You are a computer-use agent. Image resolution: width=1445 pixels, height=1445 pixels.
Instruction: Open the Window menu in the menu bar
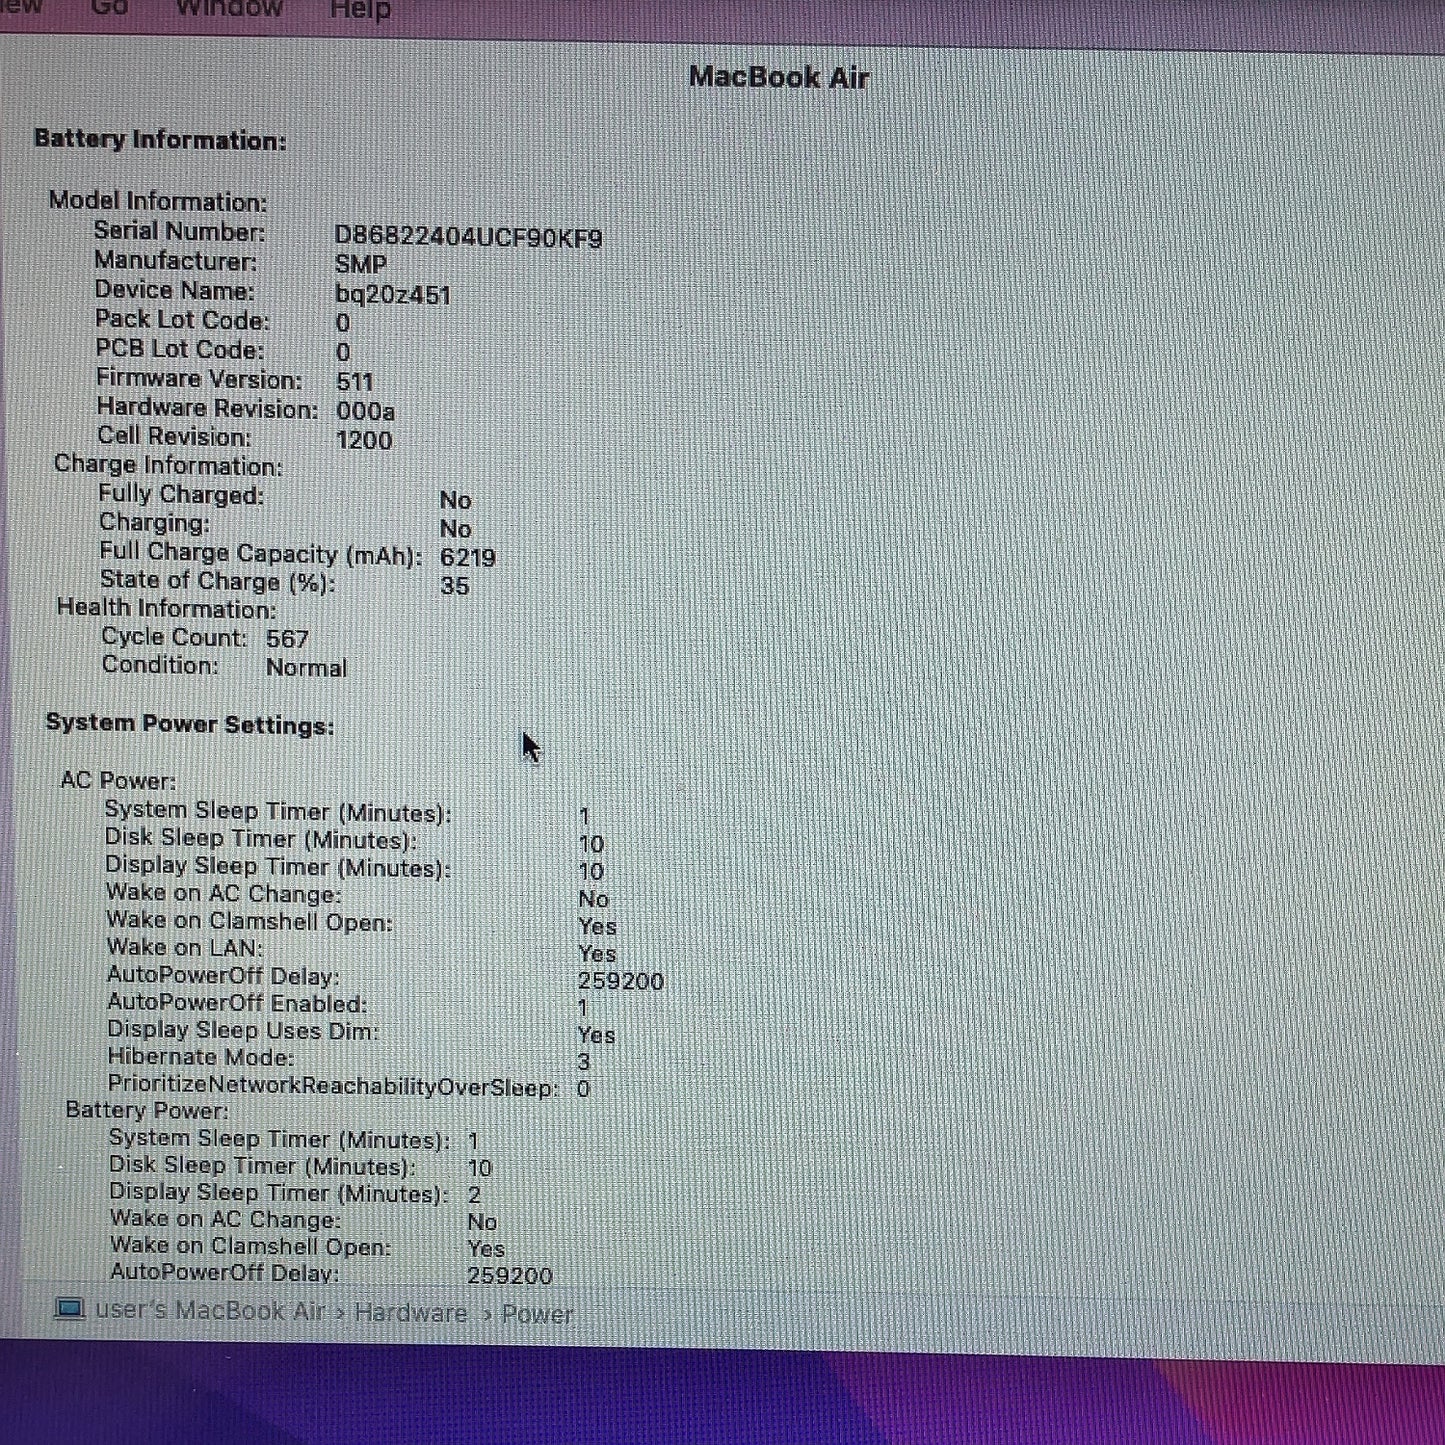point(229,9)
